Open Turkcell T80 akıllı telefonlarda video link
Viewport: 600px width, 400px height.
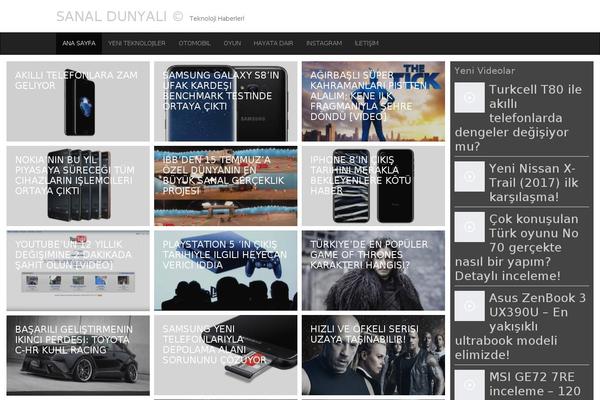[x=518, y=118]
